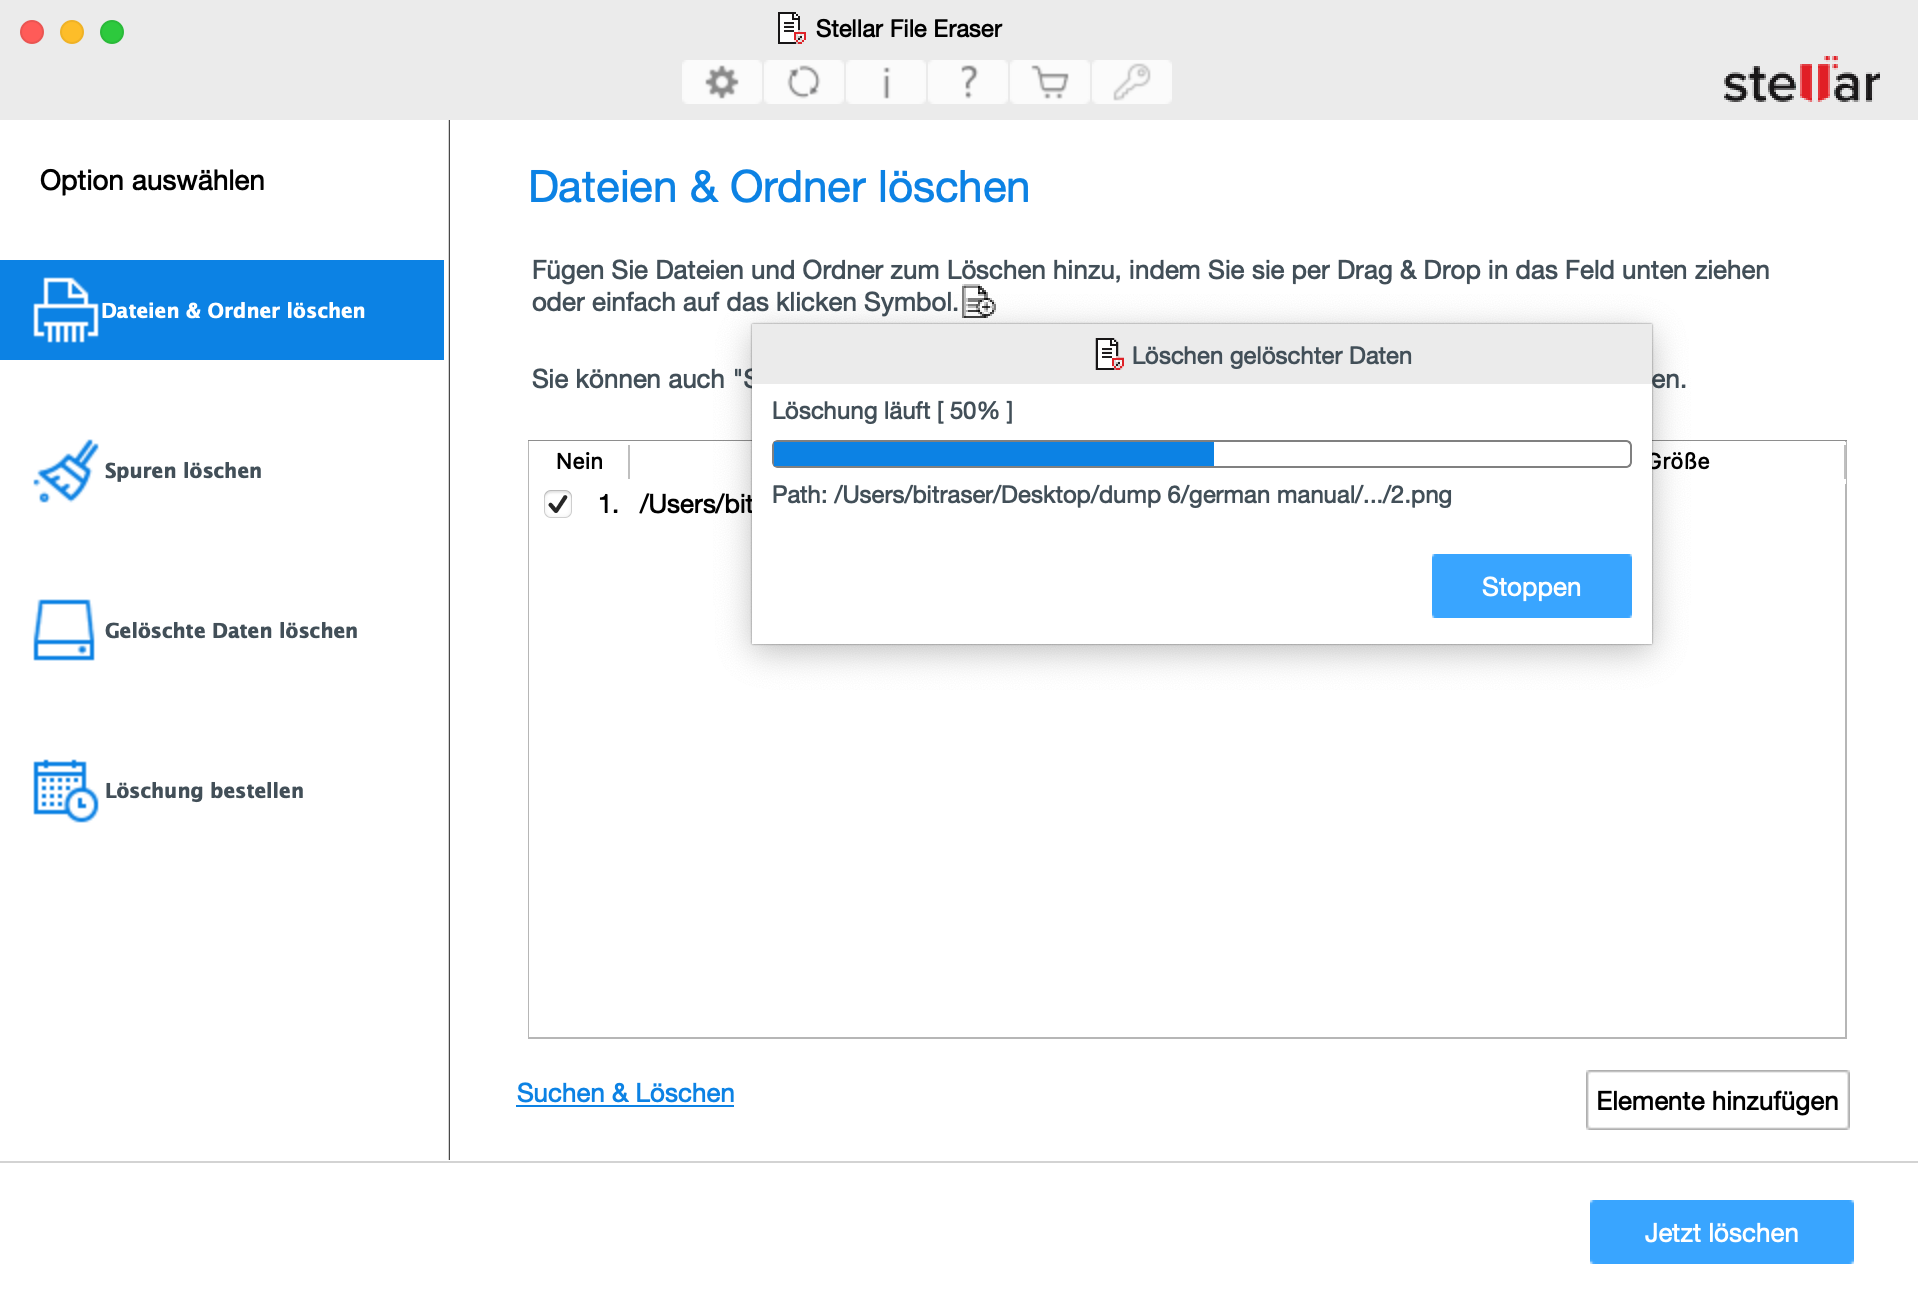Uncheck the checkbox for row 1
This screenshot has width=1918, height=1298.
[x=558, y=503]
